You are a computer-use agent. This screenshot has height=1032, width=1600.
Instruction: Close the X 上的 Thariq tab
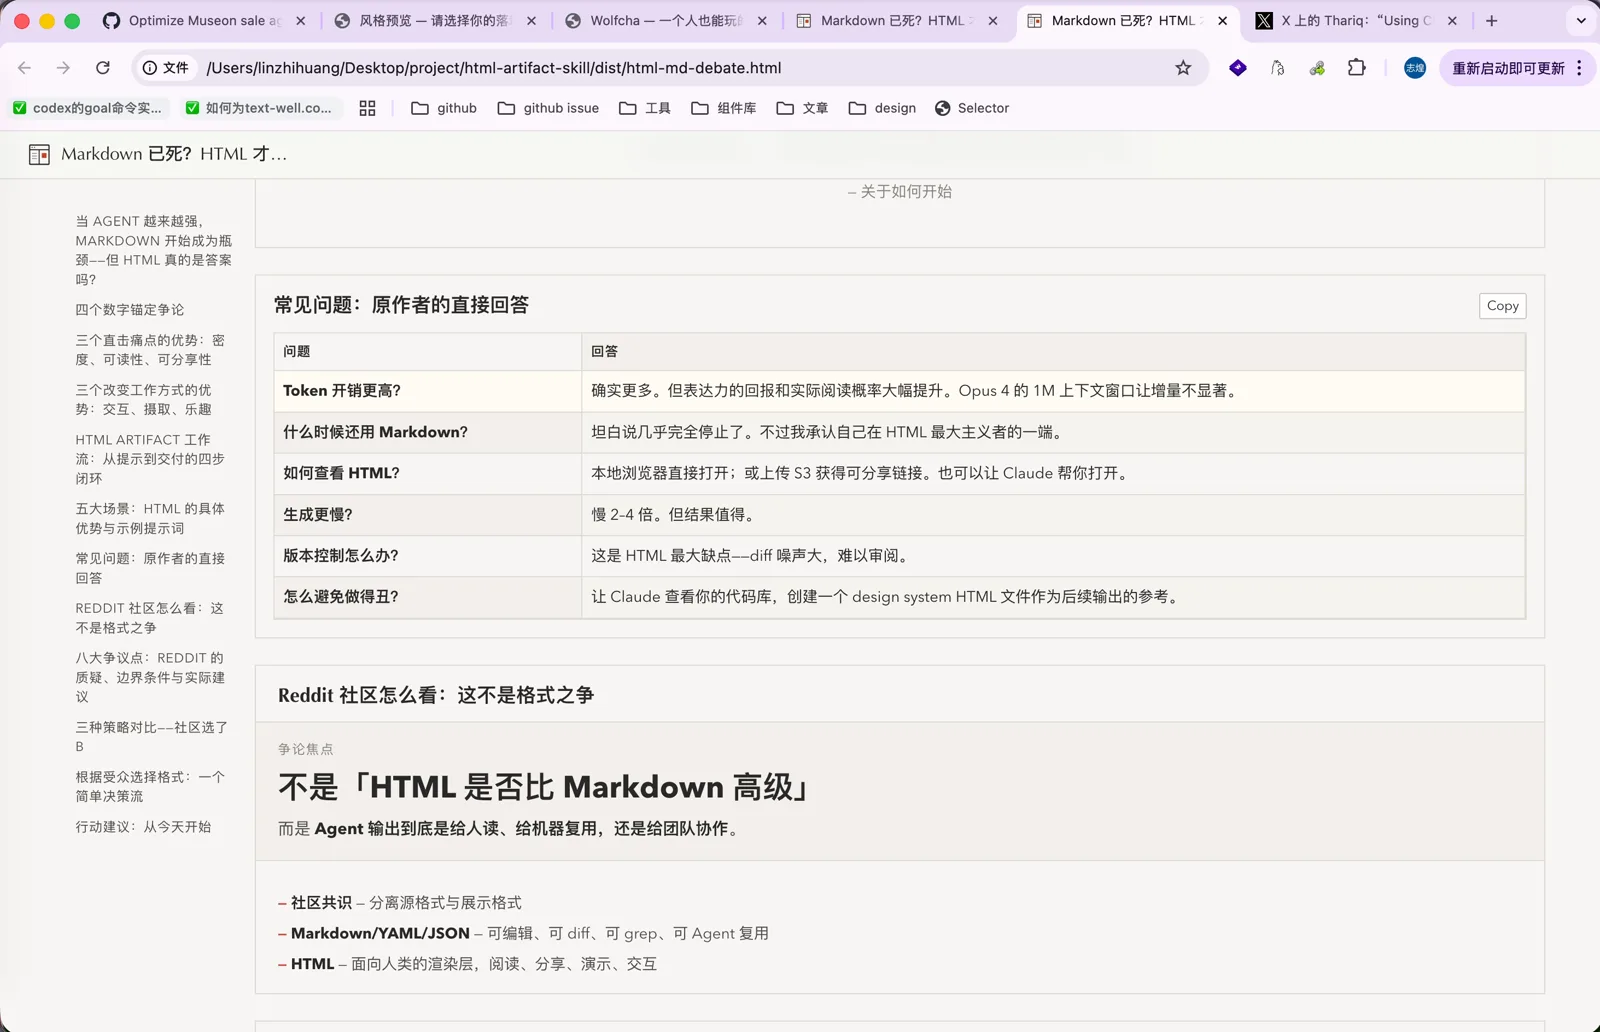tap(1452, 20)
